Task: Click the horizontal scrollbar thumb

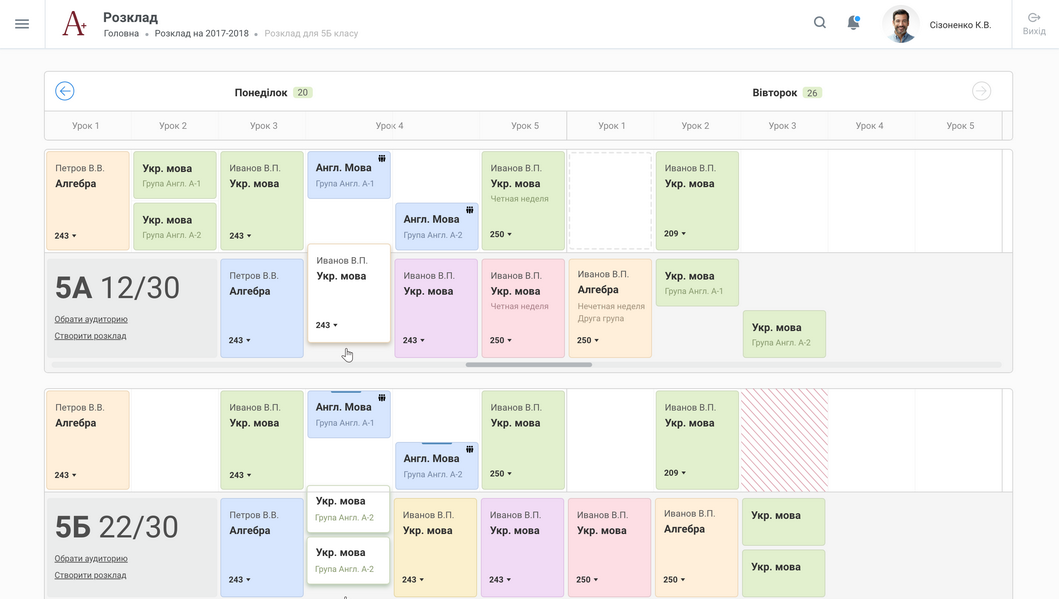Action: (x=529, y=365)
